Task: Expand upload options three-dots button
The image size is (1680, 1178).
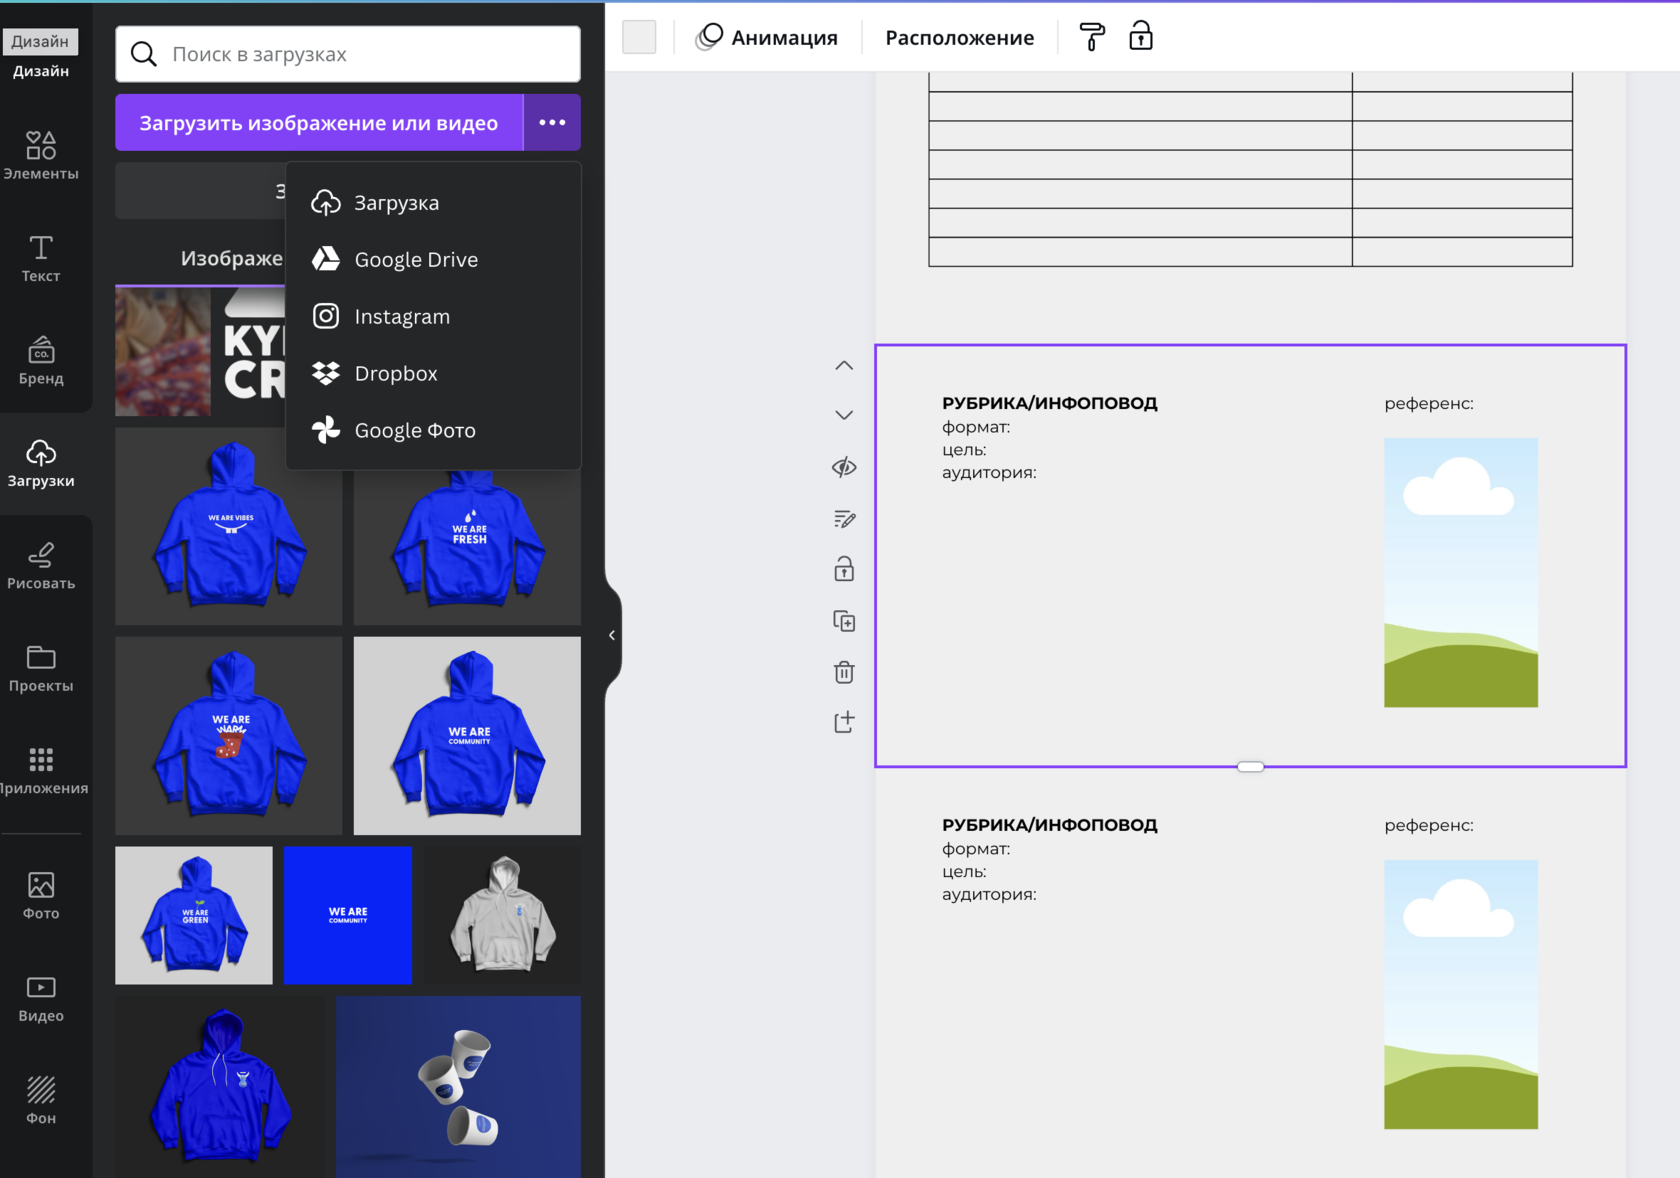Action: 552,122
